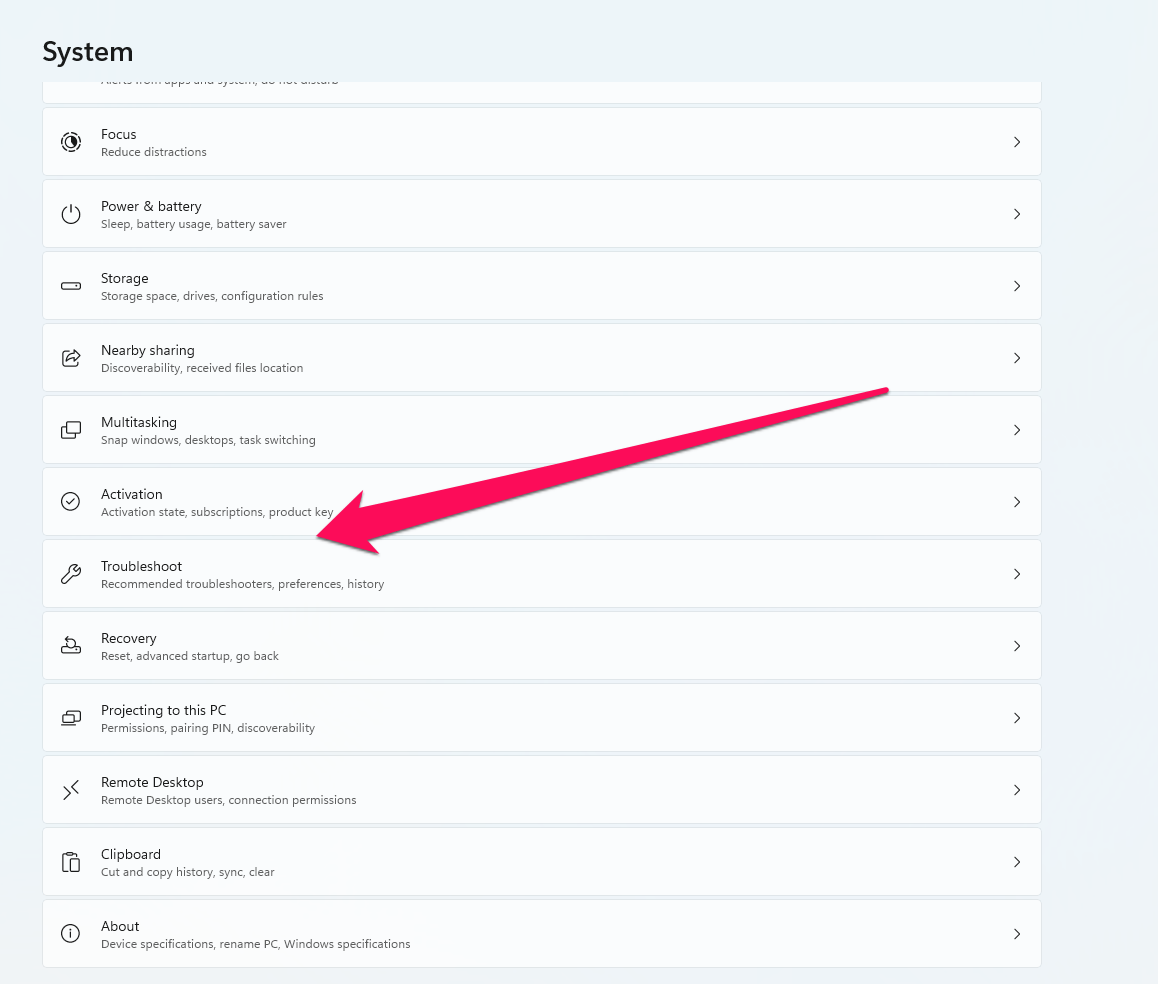1158x984 pixels.
Task: Click the About info icon
Action: coord(71,934)
